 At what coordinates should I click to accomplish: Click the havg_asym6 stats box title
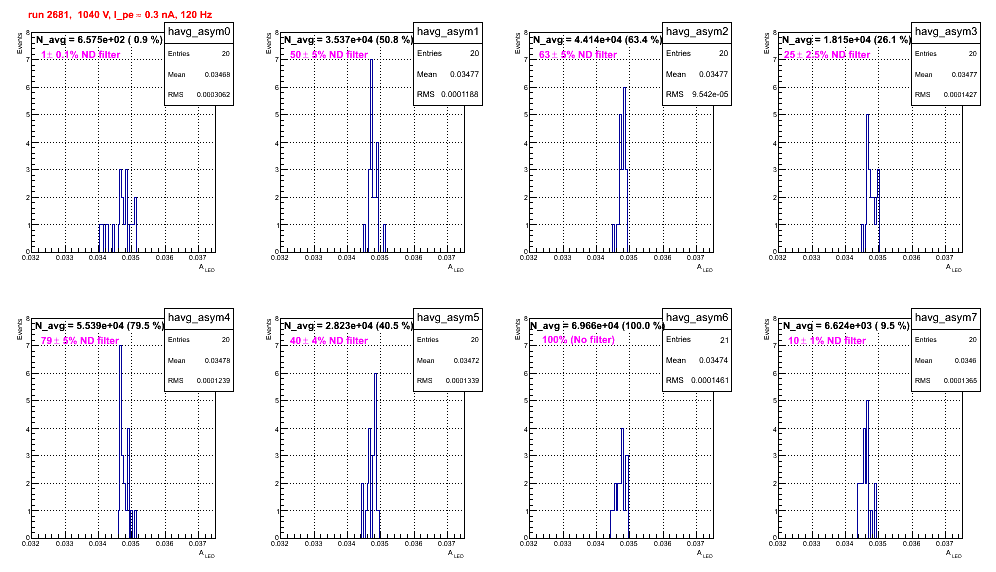(697, 317)
